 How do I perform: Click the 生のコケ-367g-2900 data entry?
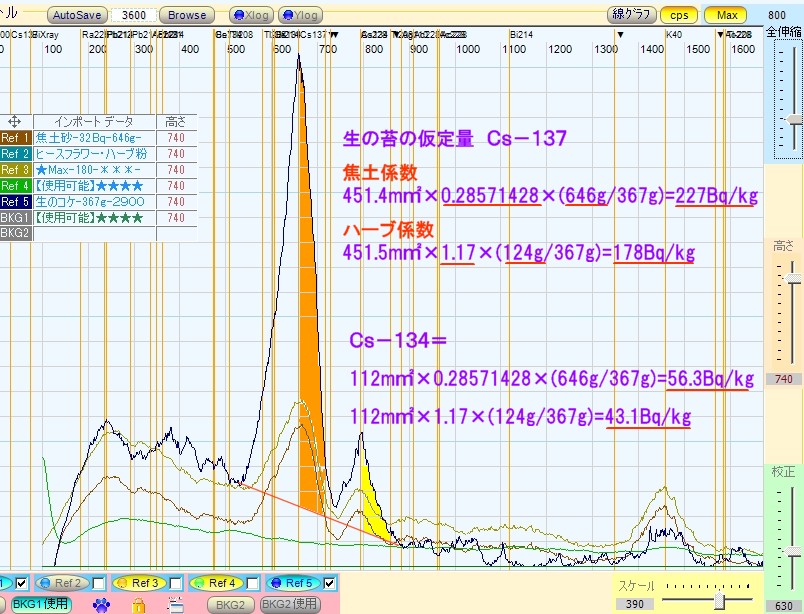tap(94, 202)
